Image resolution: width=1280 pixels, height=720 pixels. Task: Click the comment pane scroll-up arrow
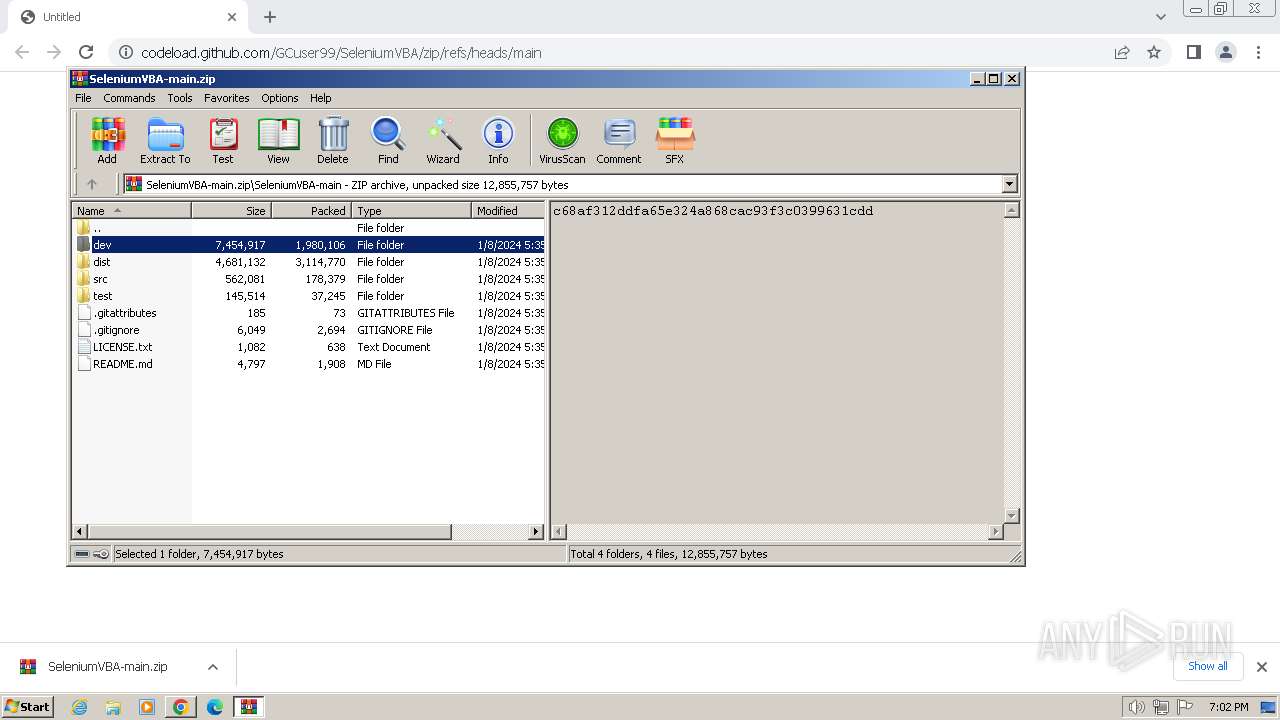tap(1011, 210)
